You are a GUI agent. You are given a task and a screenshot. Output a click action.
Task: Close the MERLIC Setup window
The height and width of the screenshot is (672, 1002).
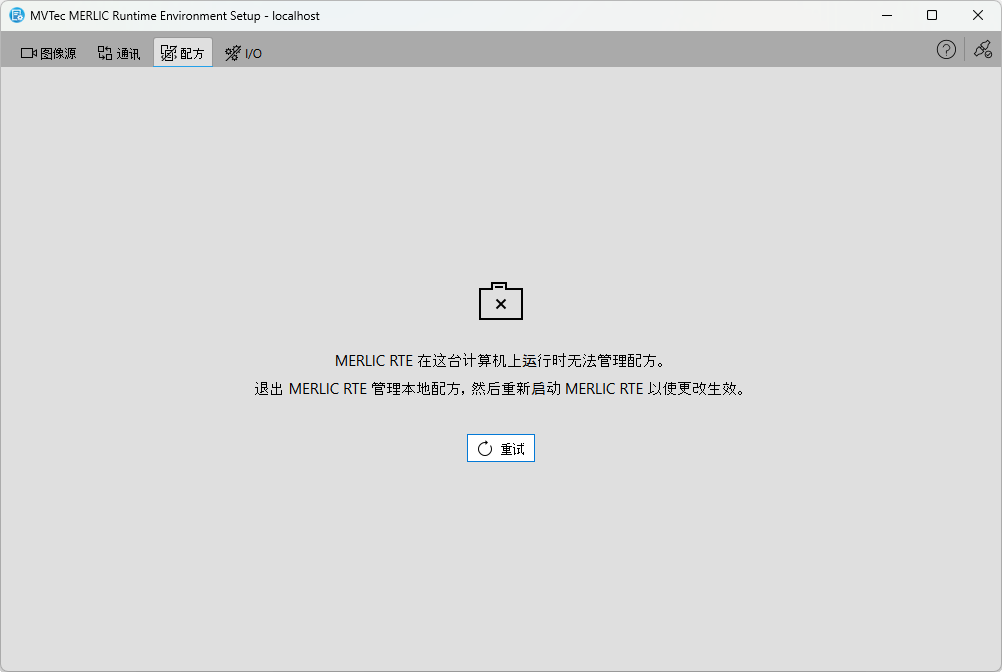click(977, 15)
